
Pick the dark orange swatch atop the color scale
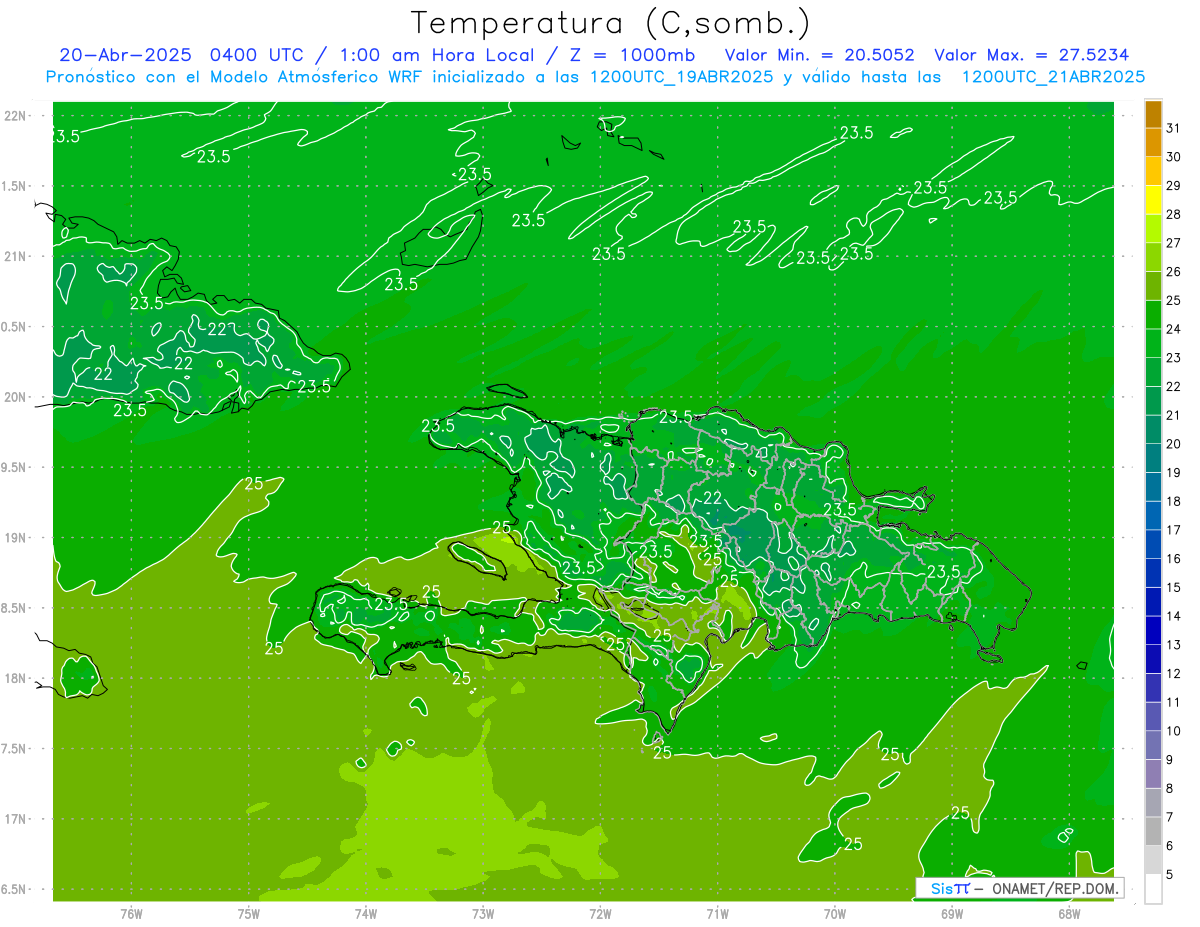point(1153,115)
